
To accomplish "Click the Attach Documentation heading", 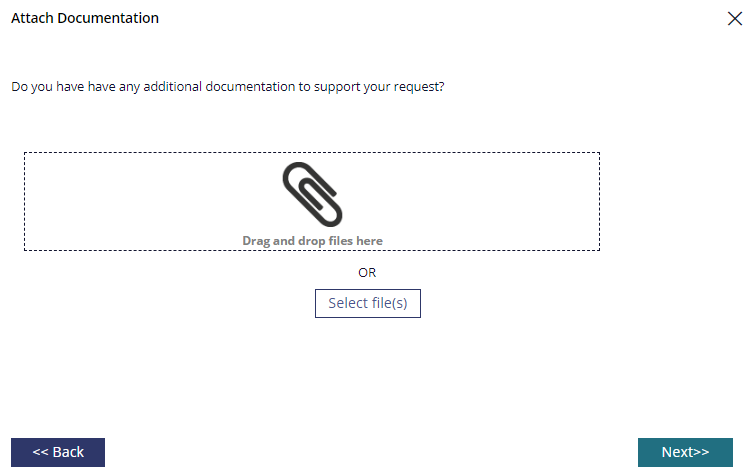I will pos(85,18).
